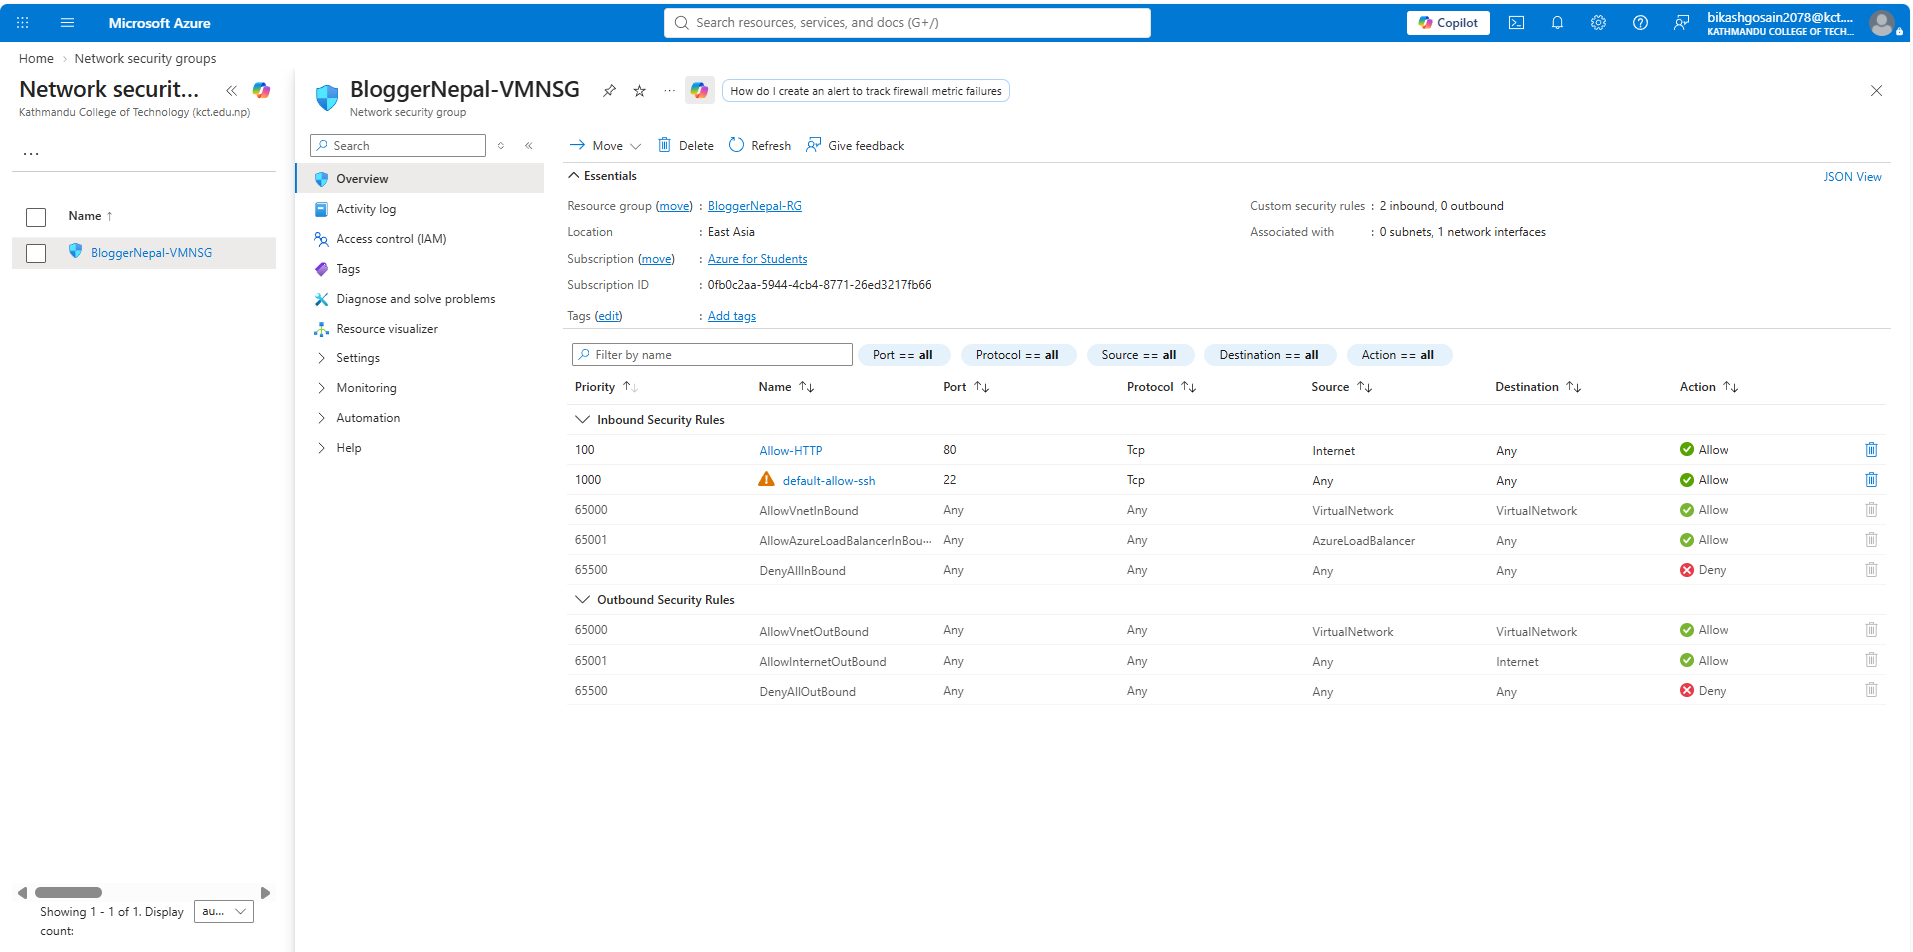
Task: Click the warning icon on default-allow-ssh
Action: pyautogui.click(x=767, y=479)
